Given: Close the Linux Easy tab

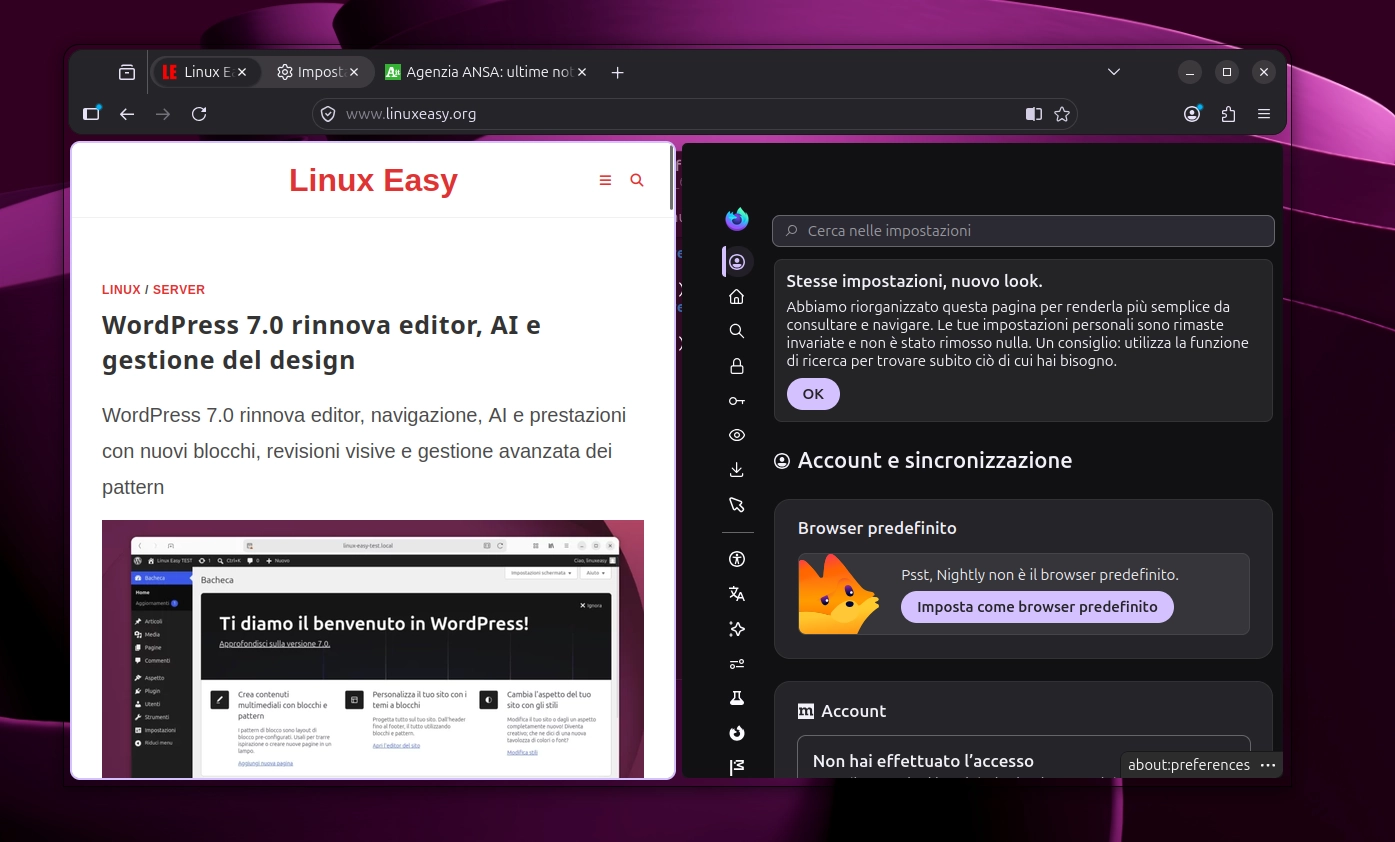Looking at the screenshot, I should pos(244,72).
